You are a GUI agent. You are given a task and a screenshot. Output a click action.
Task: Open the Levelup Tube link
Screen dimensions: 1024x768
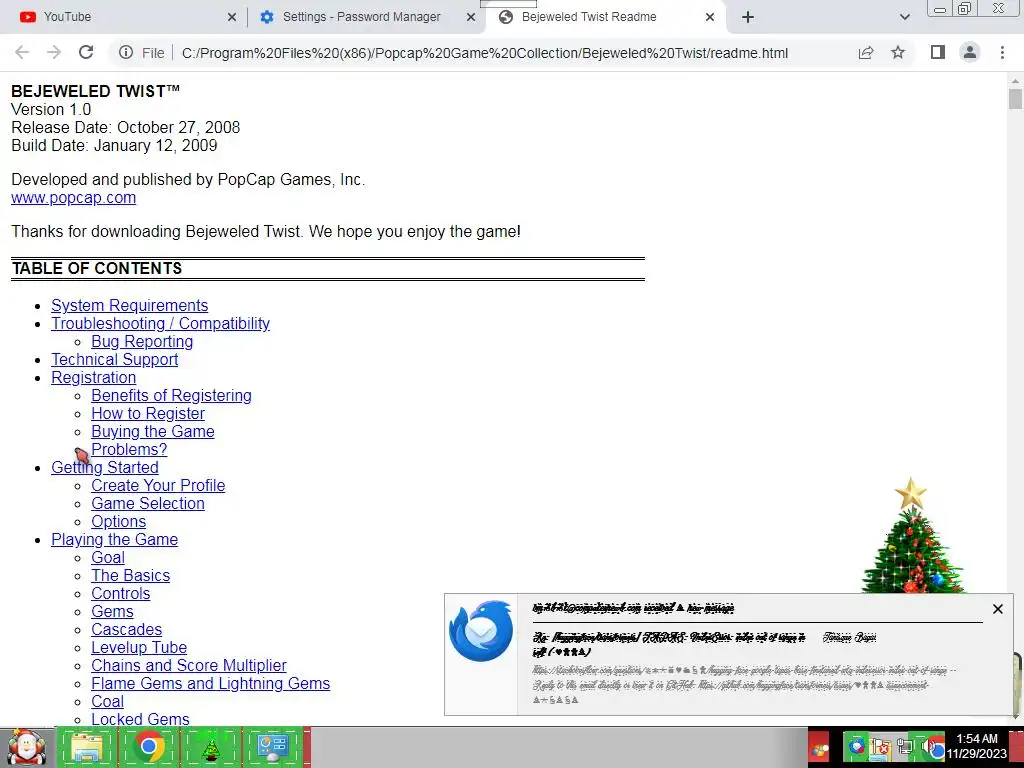click(x=139, y=648)
